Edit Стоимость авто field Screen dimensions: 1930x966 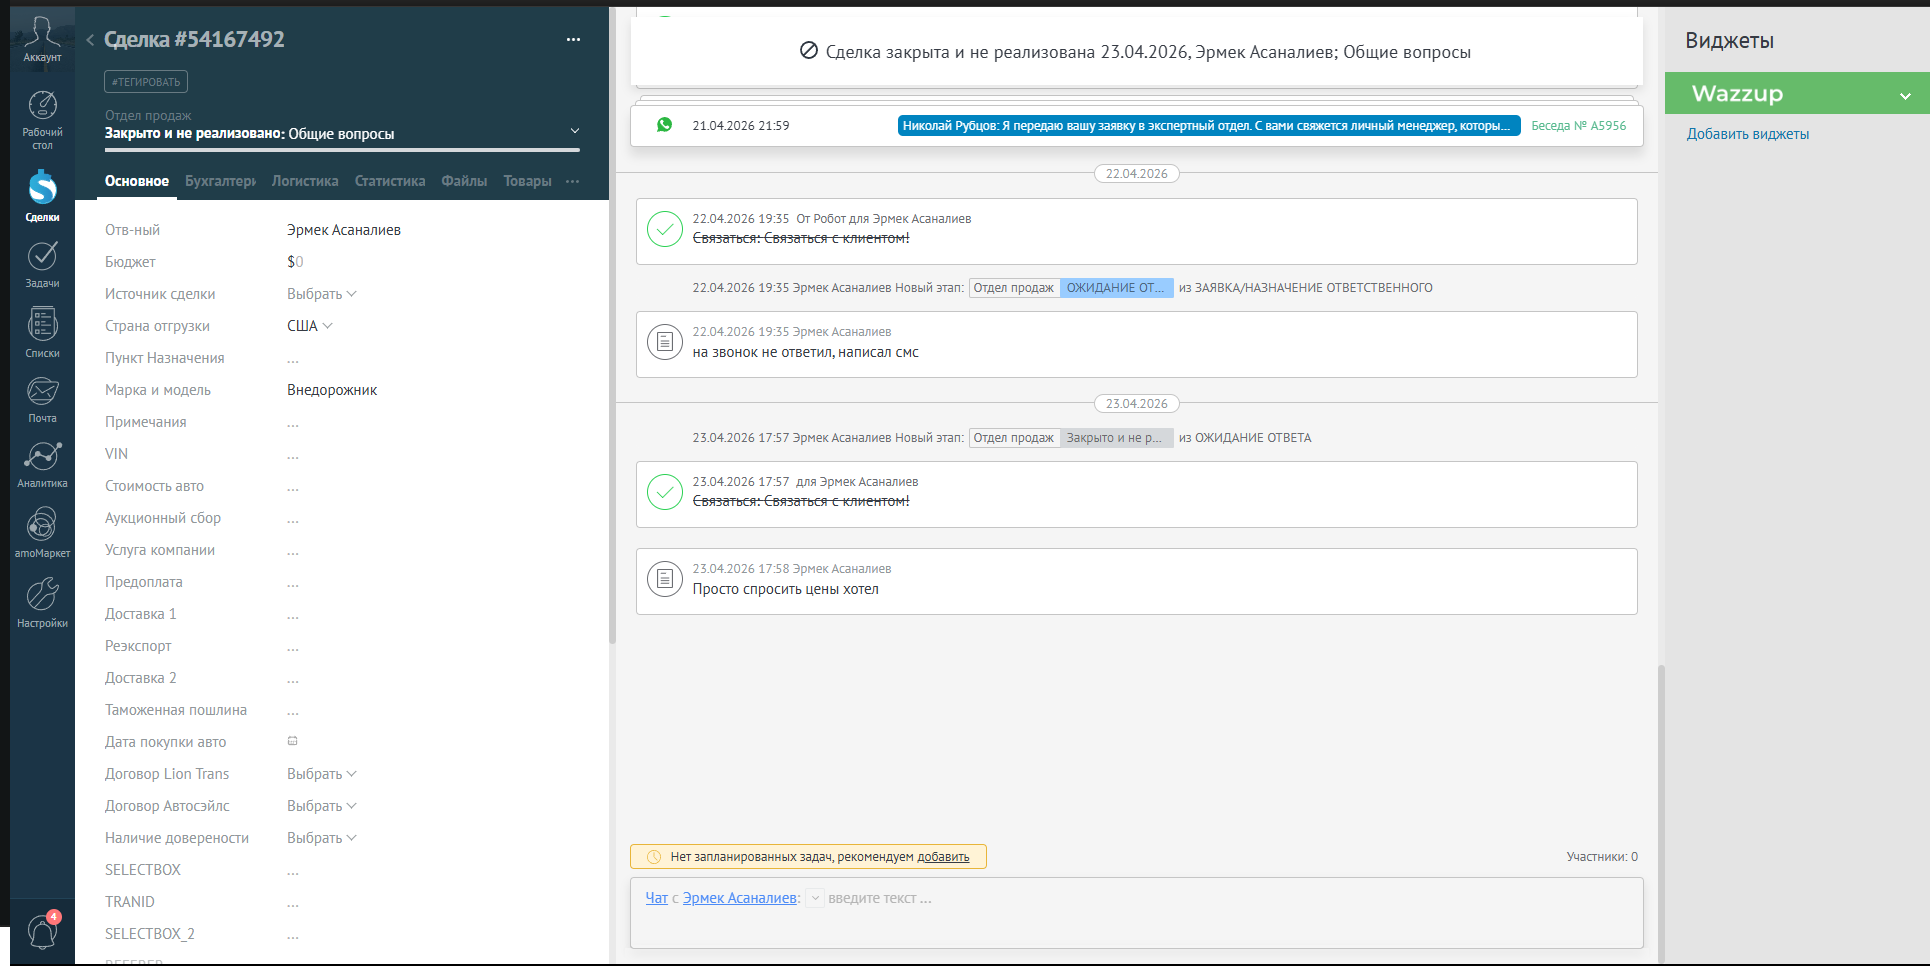click(293, 486)
